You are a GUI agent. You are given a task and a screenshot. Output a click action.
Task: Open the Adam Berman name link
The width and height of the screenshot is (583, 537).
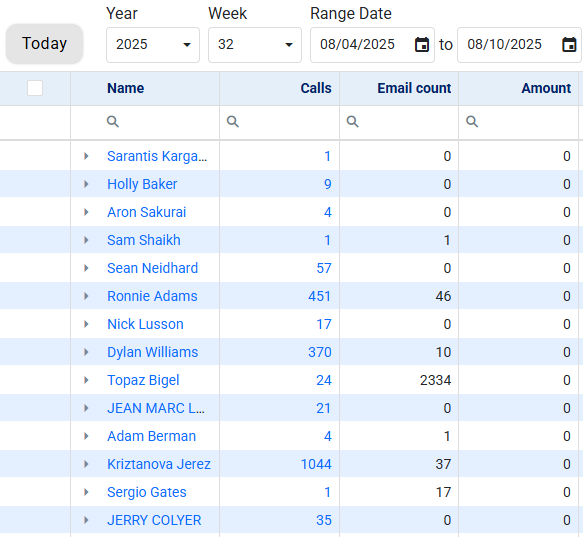151,436
